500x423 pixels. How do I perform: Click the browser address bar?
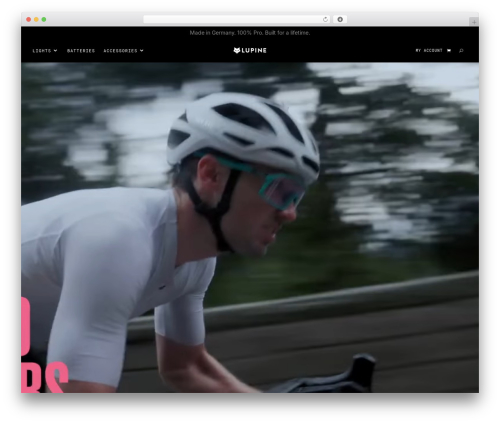tap(237, 19)
